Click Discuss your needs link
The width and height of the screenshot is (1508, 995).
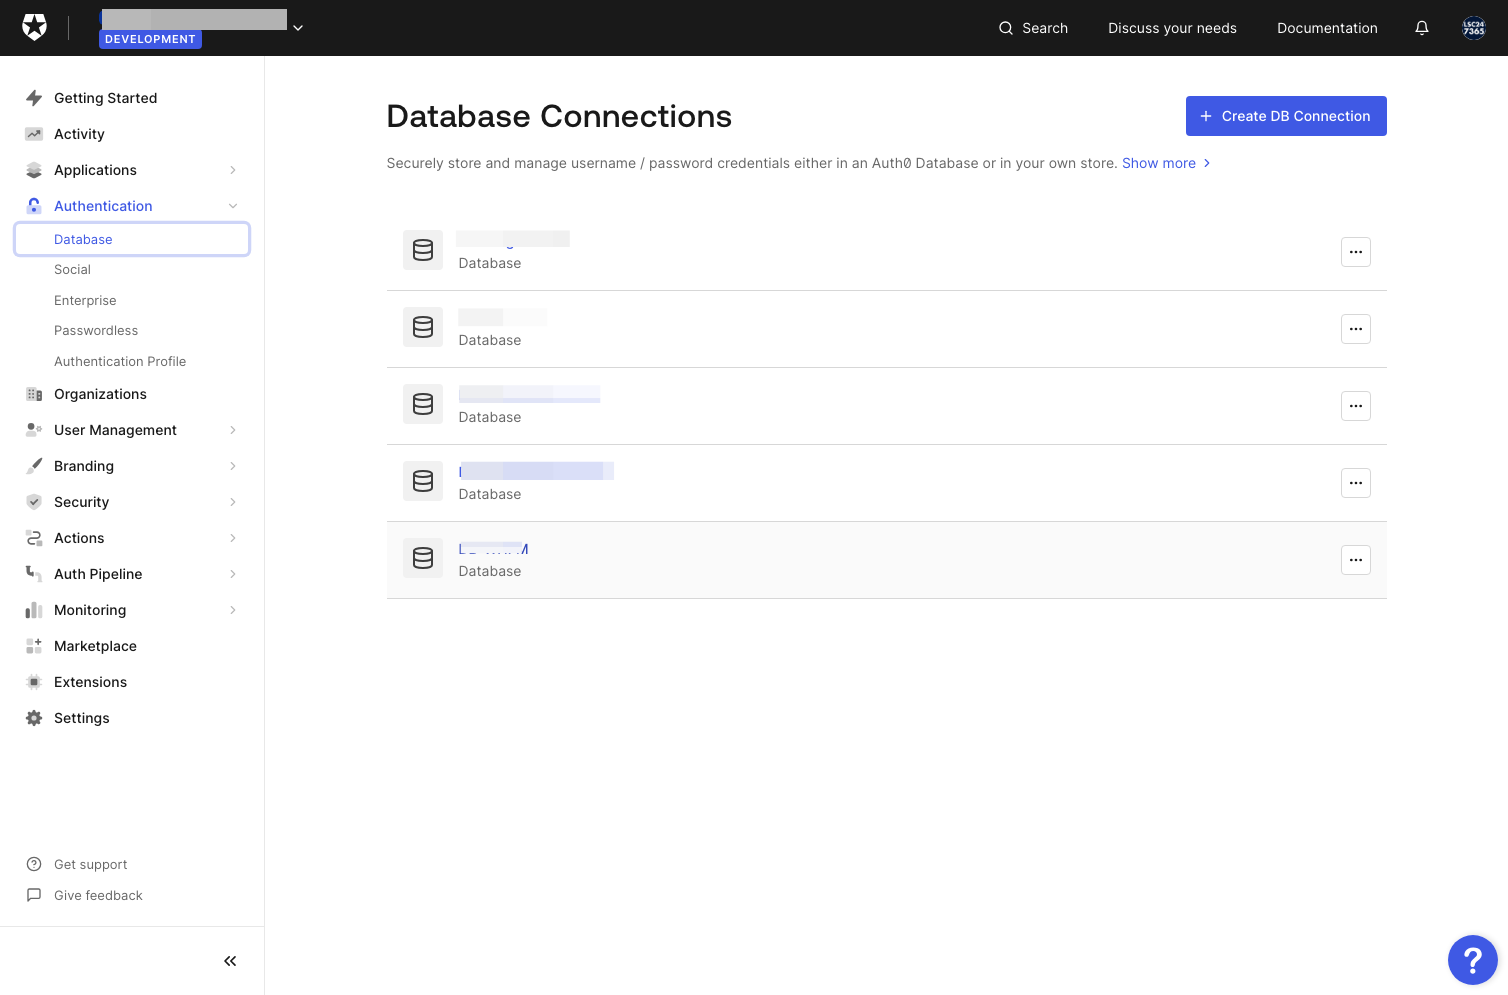pyautogui.click(x=1172, y=28)
